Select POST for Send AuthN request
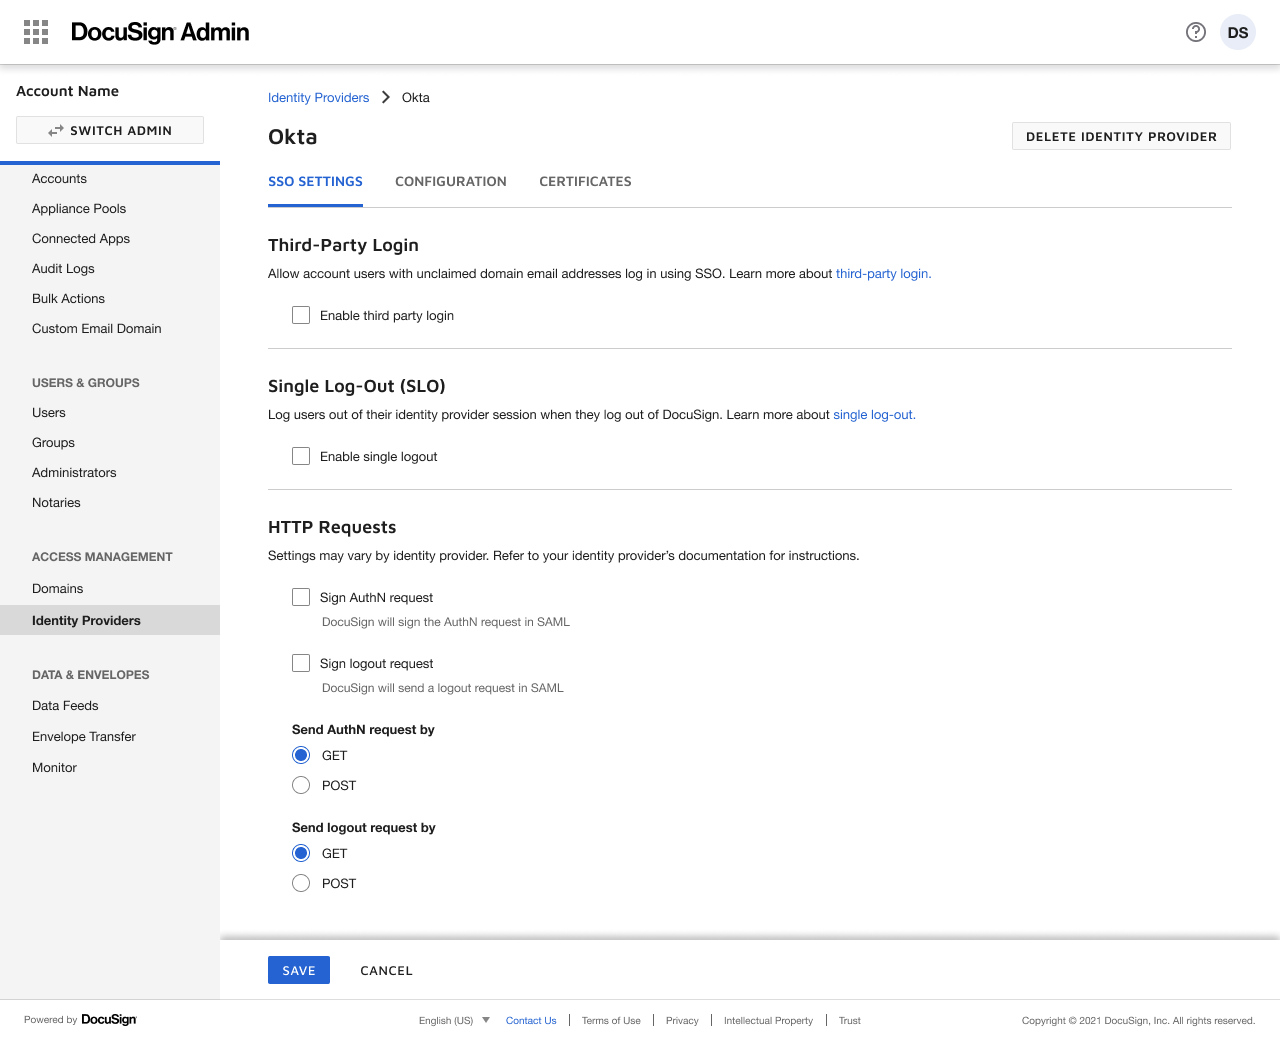Image resolution: width=1280 pixels, height=1040 pixels. pyautogui.click(x=301, y=785)
